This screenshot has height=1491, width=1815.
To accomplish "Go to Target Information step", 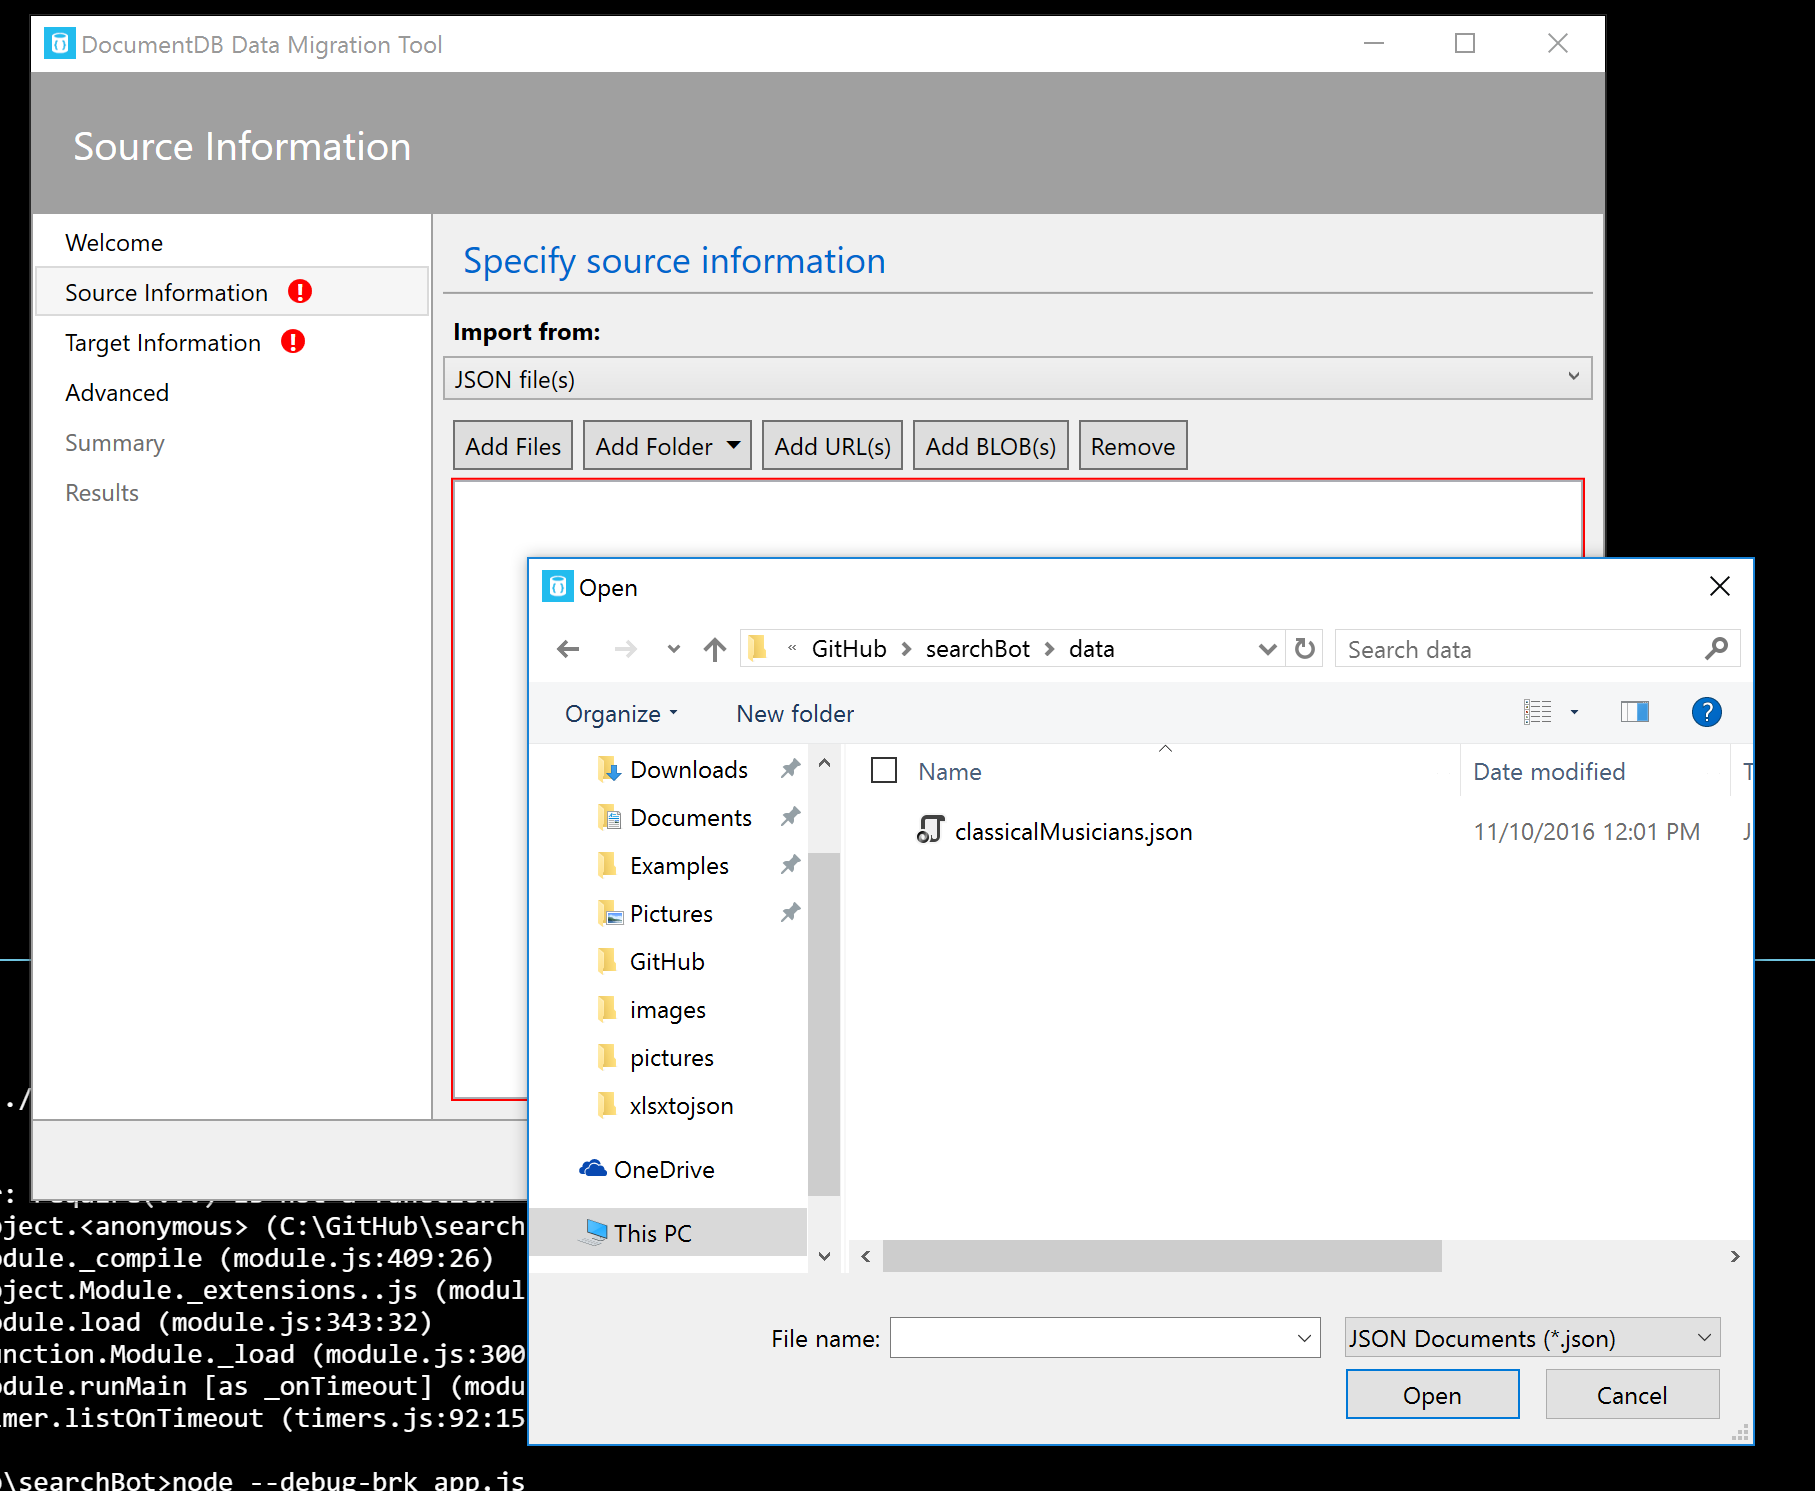I will (x=163, y=342).
